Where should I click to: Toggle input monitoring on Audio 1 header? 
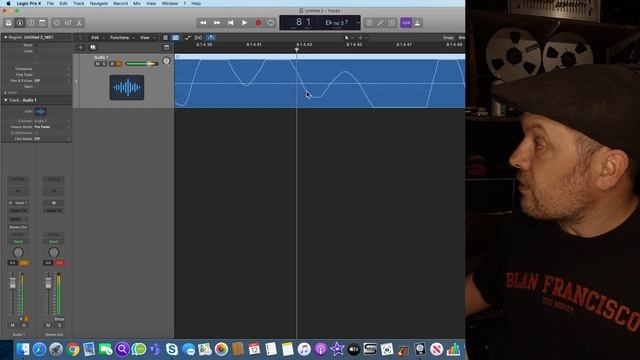(x=119, y=64)
